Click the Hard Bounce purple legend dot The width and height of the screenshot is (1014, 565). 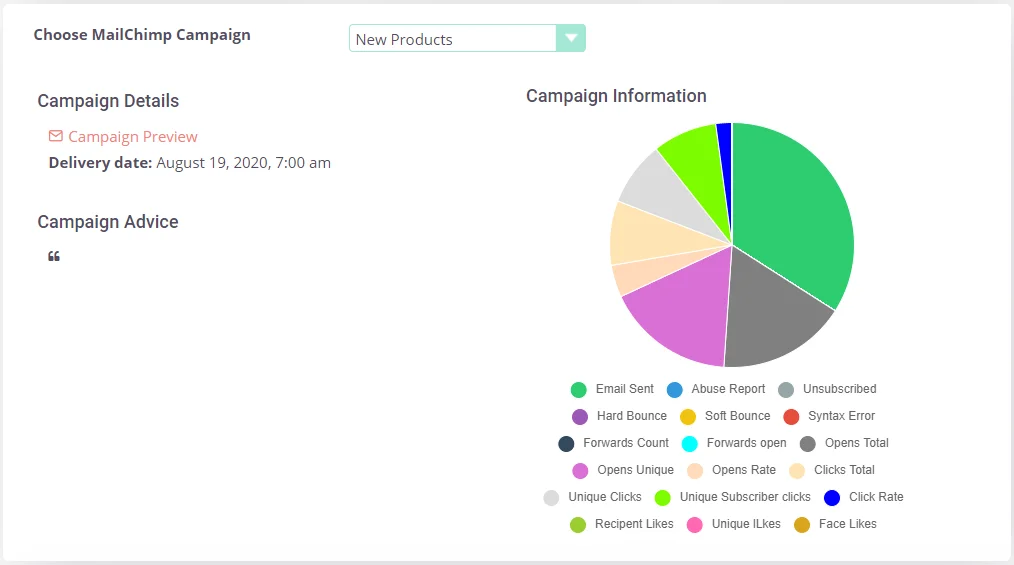tap(580, 417)
